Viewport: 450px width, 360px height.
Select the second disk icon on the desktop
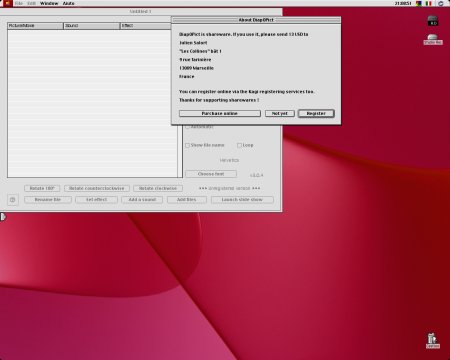point(433,39)
